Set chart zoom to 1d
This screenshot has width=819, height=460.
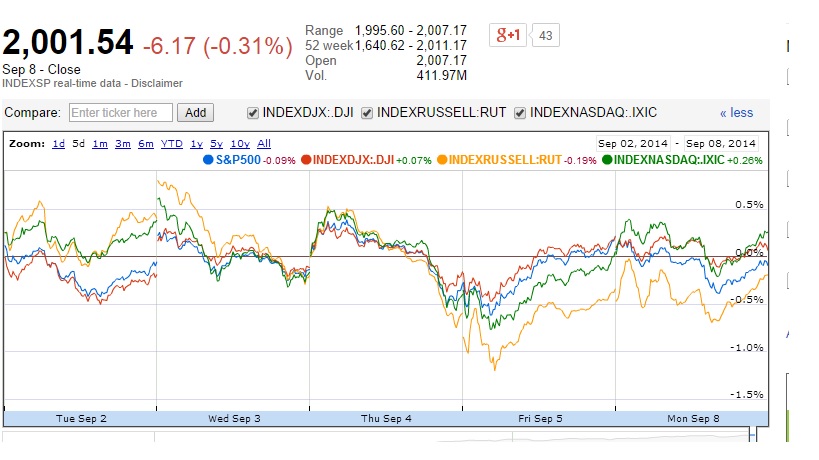pyautogui.click(x=58, y=144)
